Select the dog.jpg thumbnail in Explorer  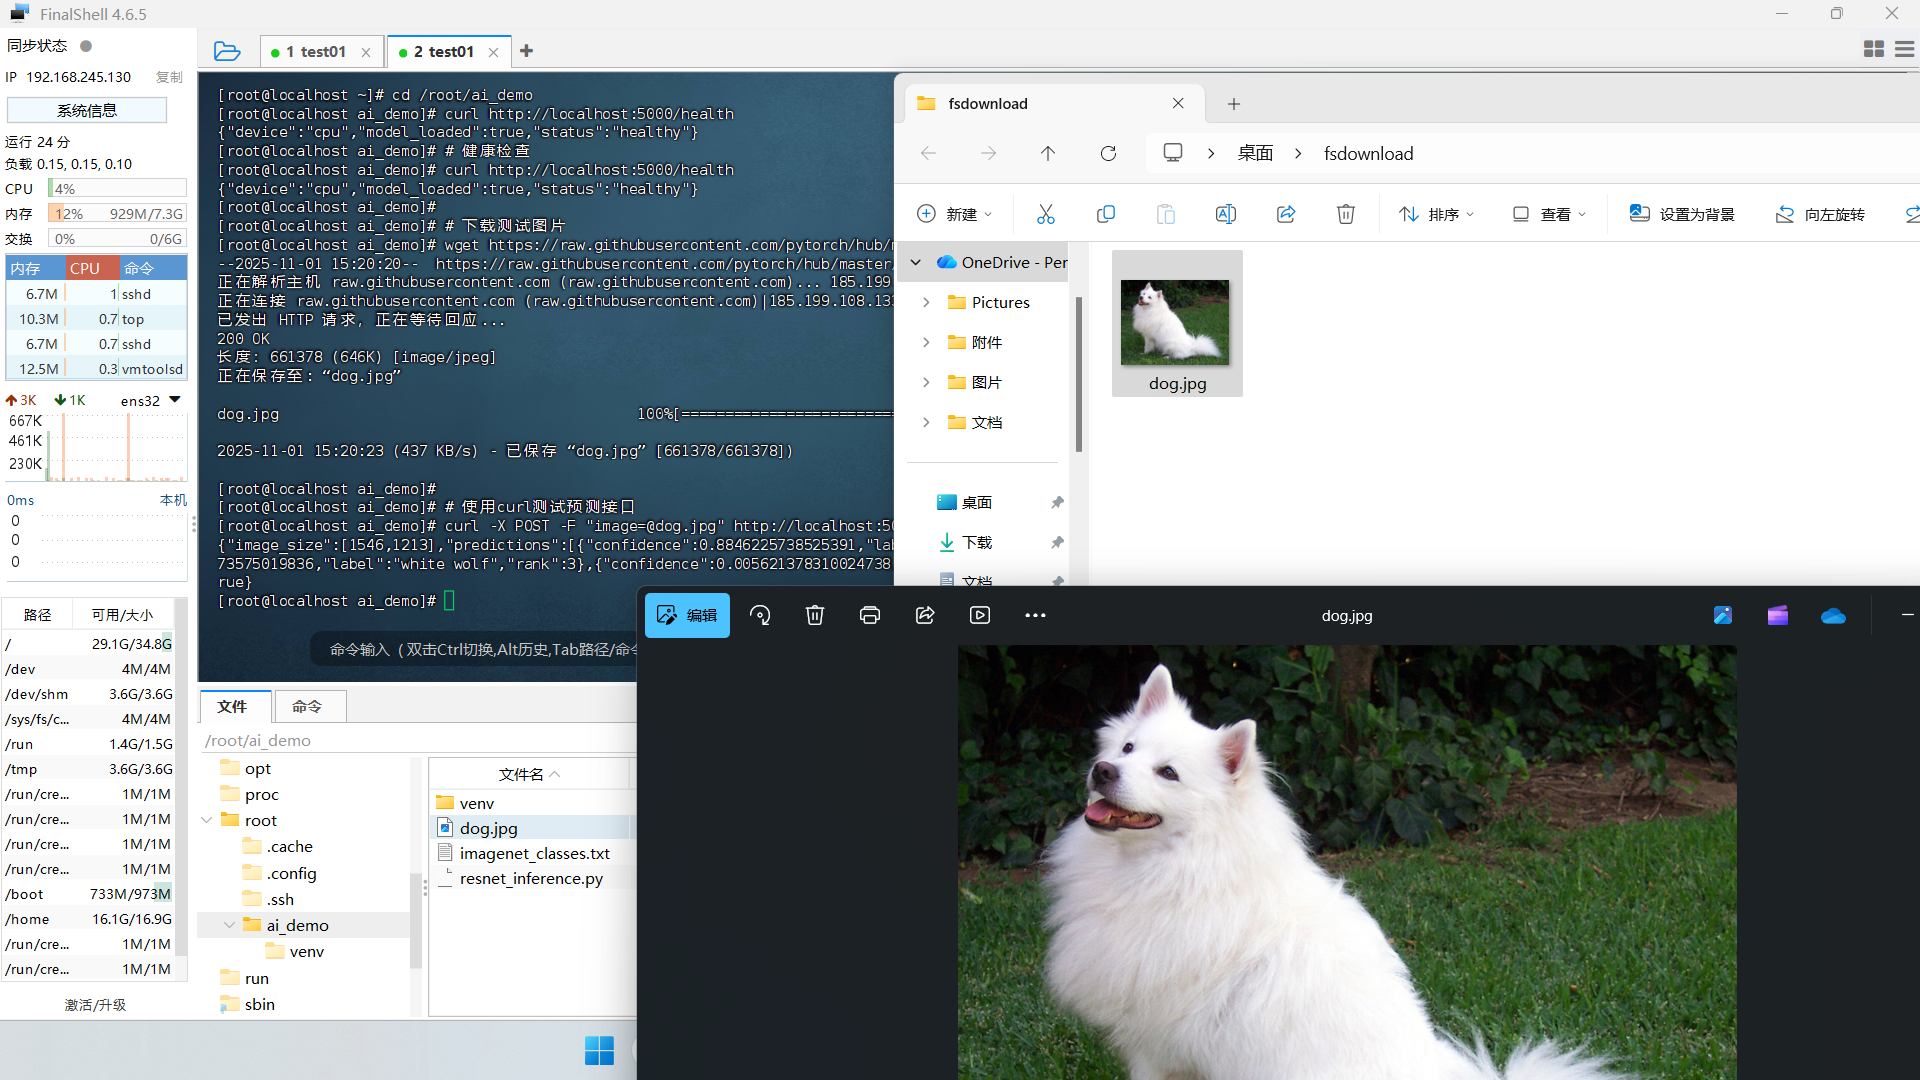(x=1176, y=323)
